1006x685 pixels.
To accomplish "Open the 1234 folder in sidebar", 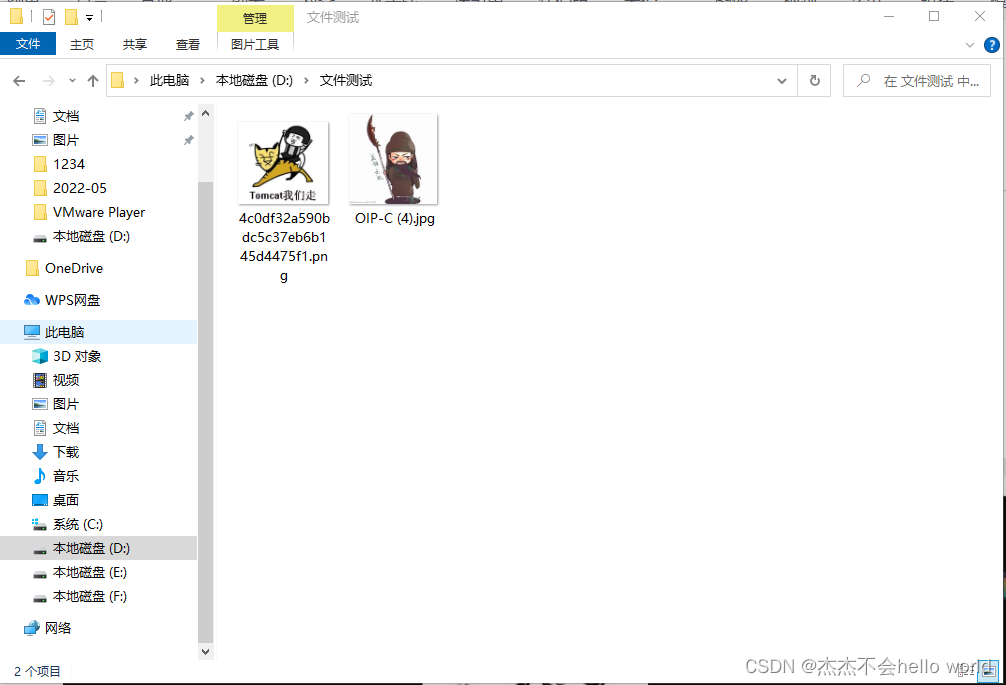I will 69,164.
